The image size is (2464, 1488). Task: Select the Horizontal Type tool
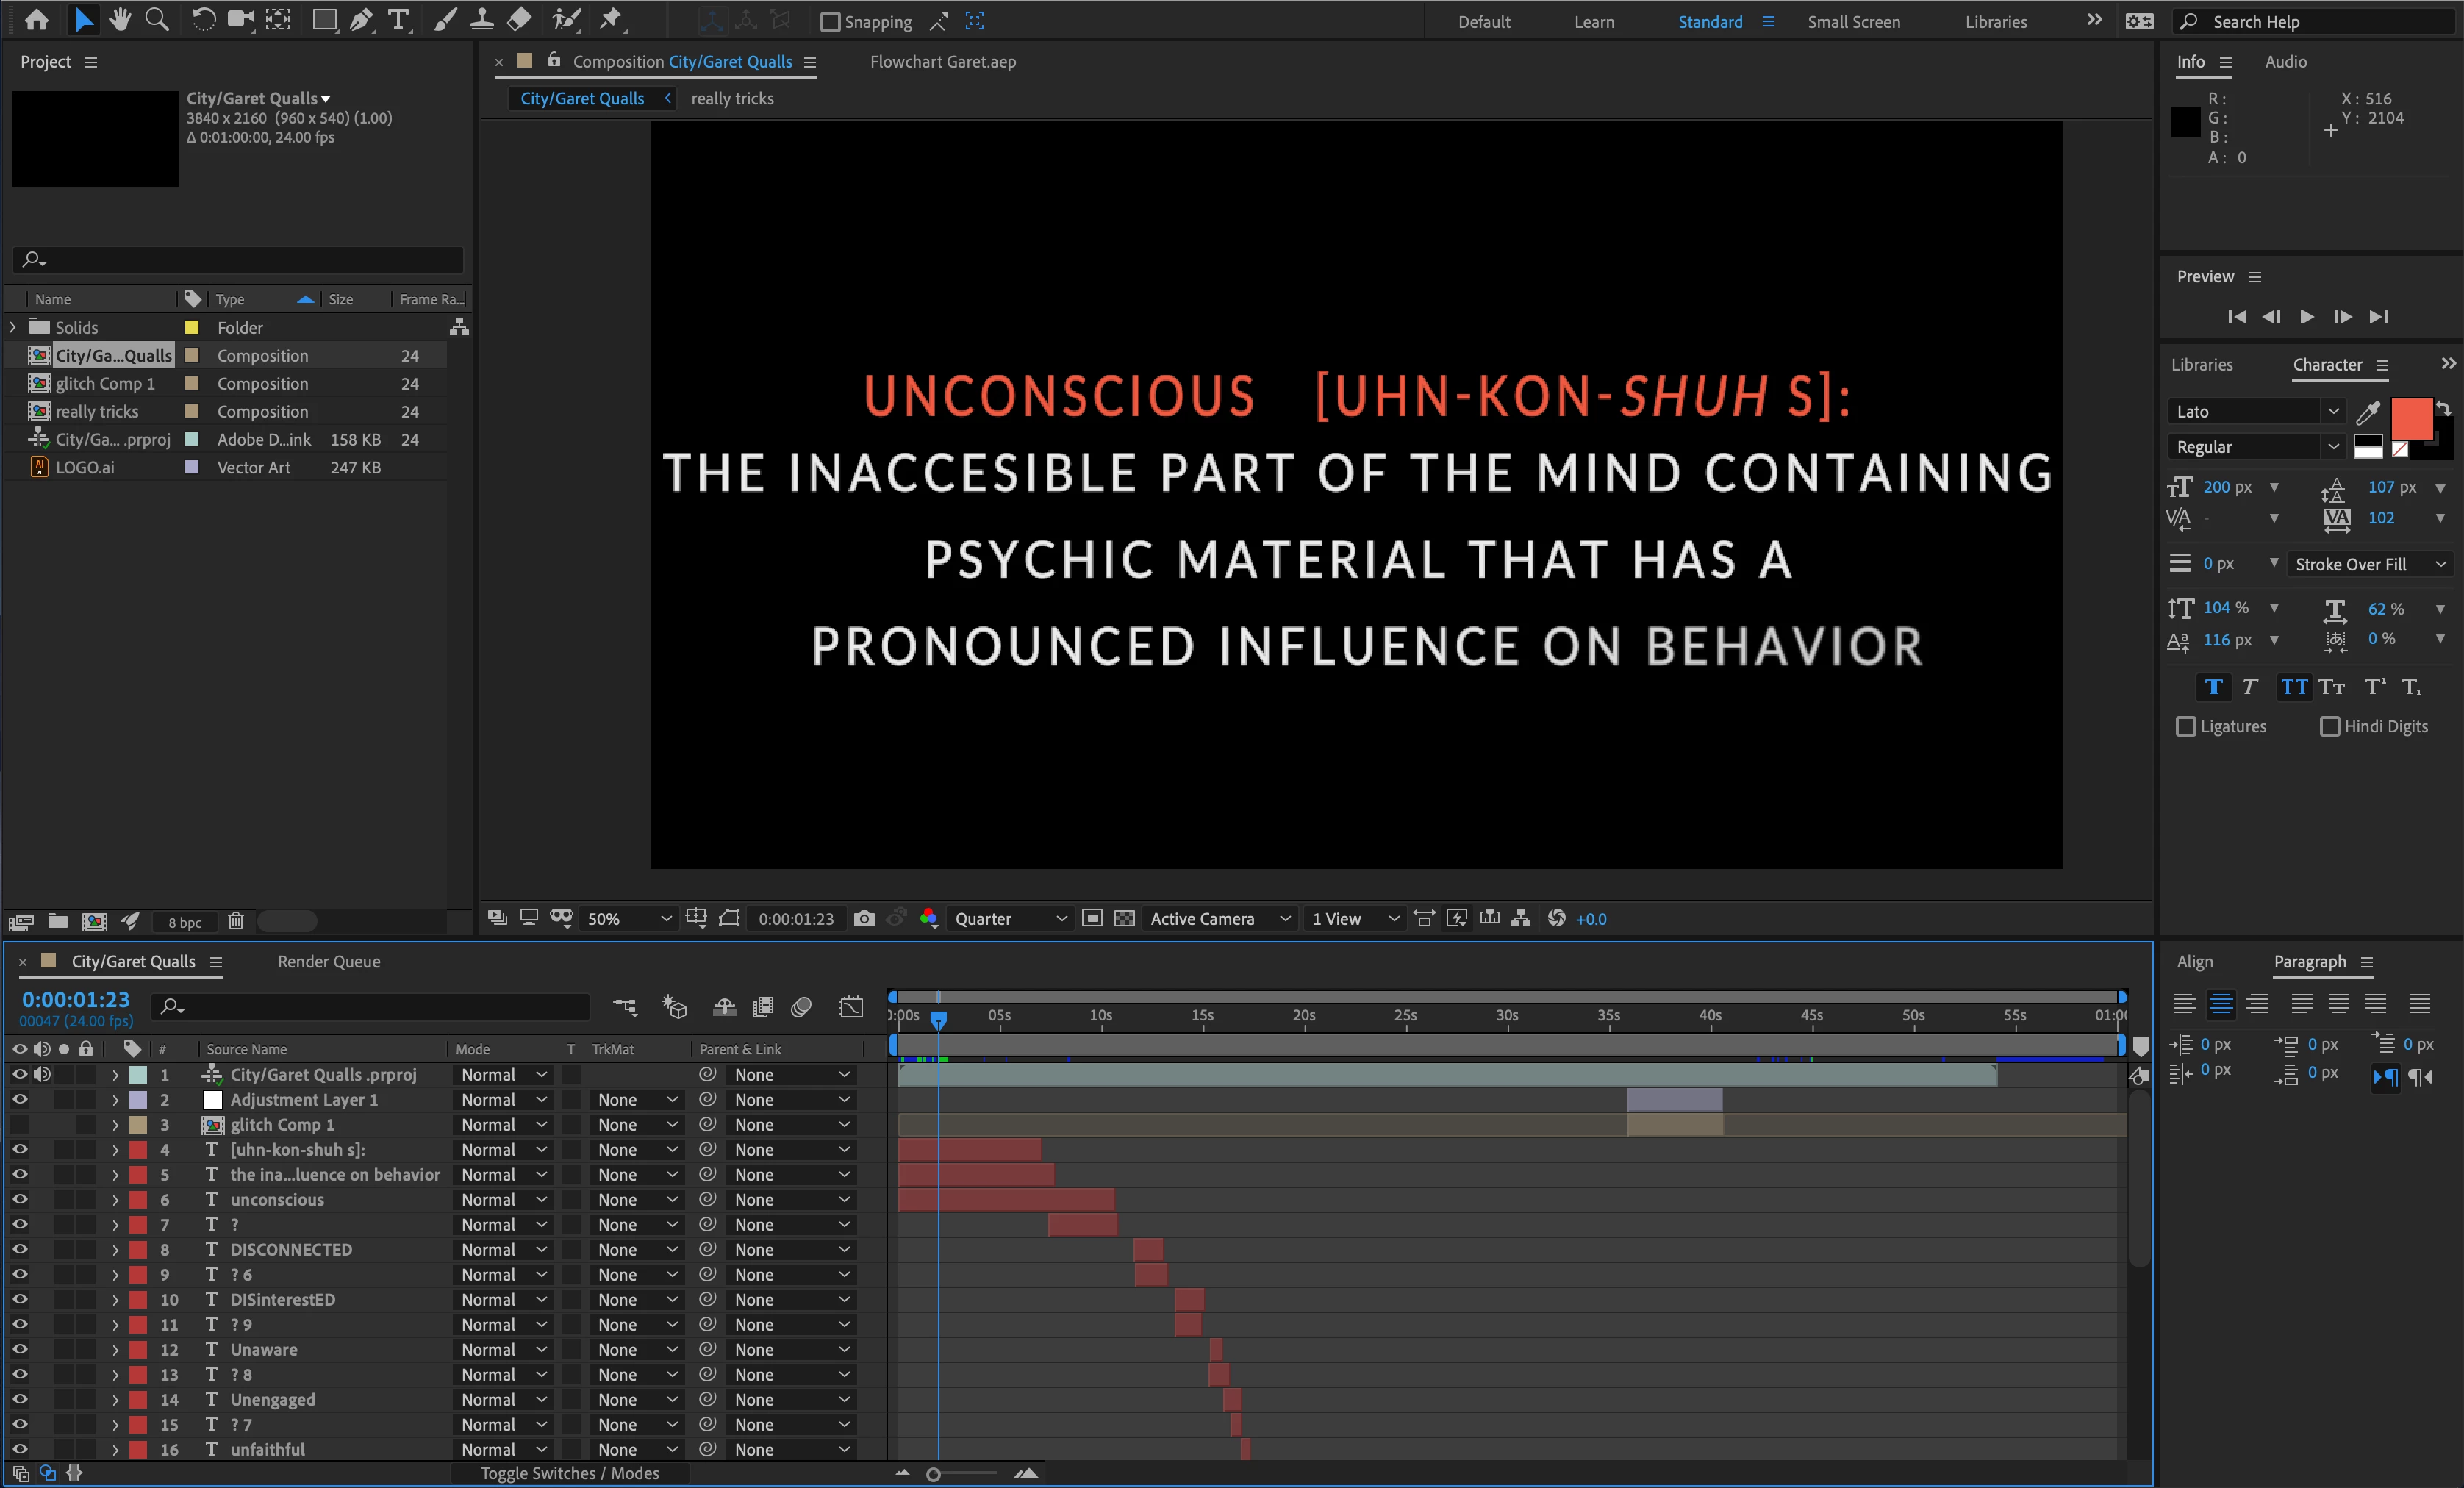point(398,20)
